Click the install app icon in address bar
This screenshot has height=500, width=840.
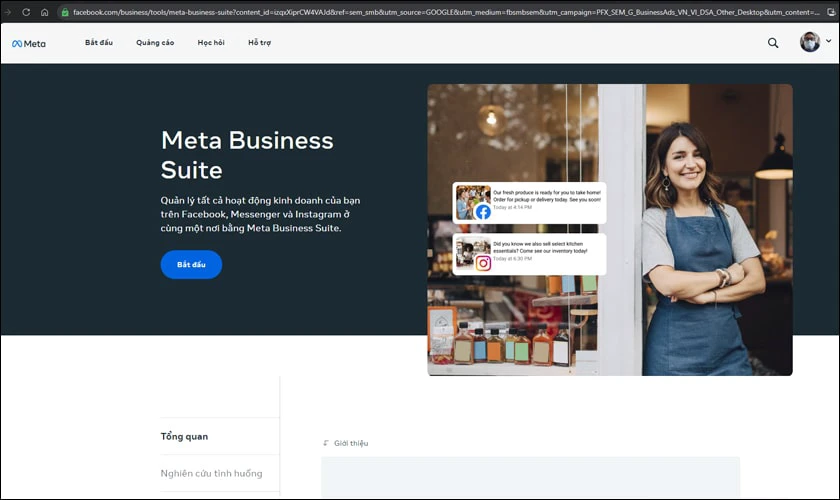[831, 12]
